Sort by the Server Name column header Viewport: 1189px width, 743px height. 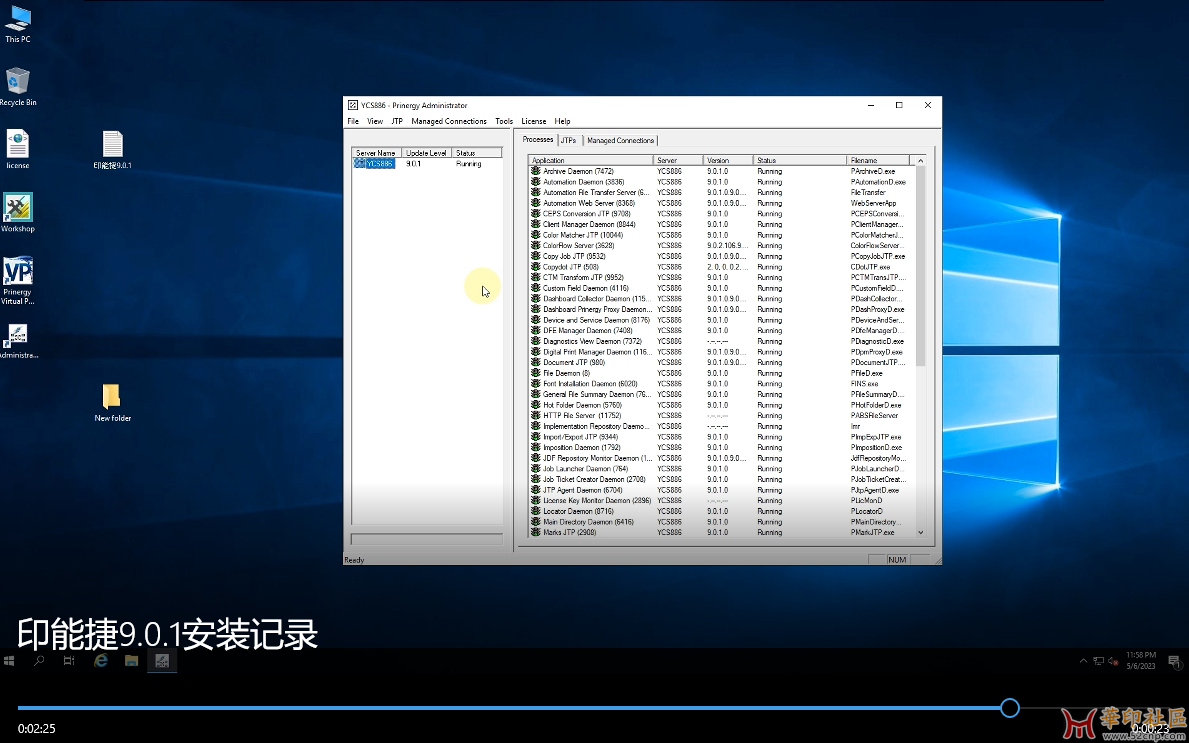pyautogui.click(x=377, y=153)
